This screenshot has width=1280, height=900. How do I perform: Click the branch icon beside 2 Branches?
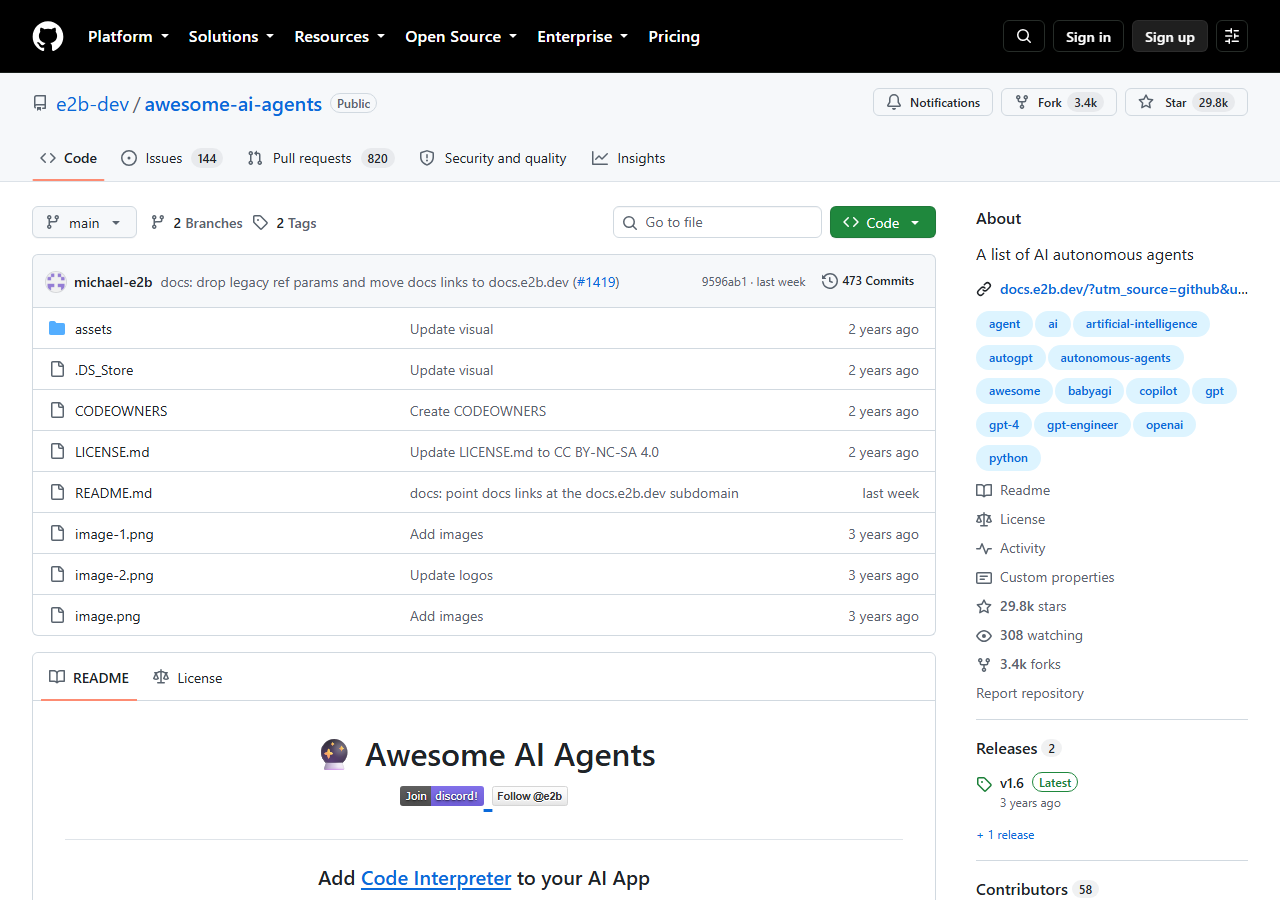pos(158,222)
